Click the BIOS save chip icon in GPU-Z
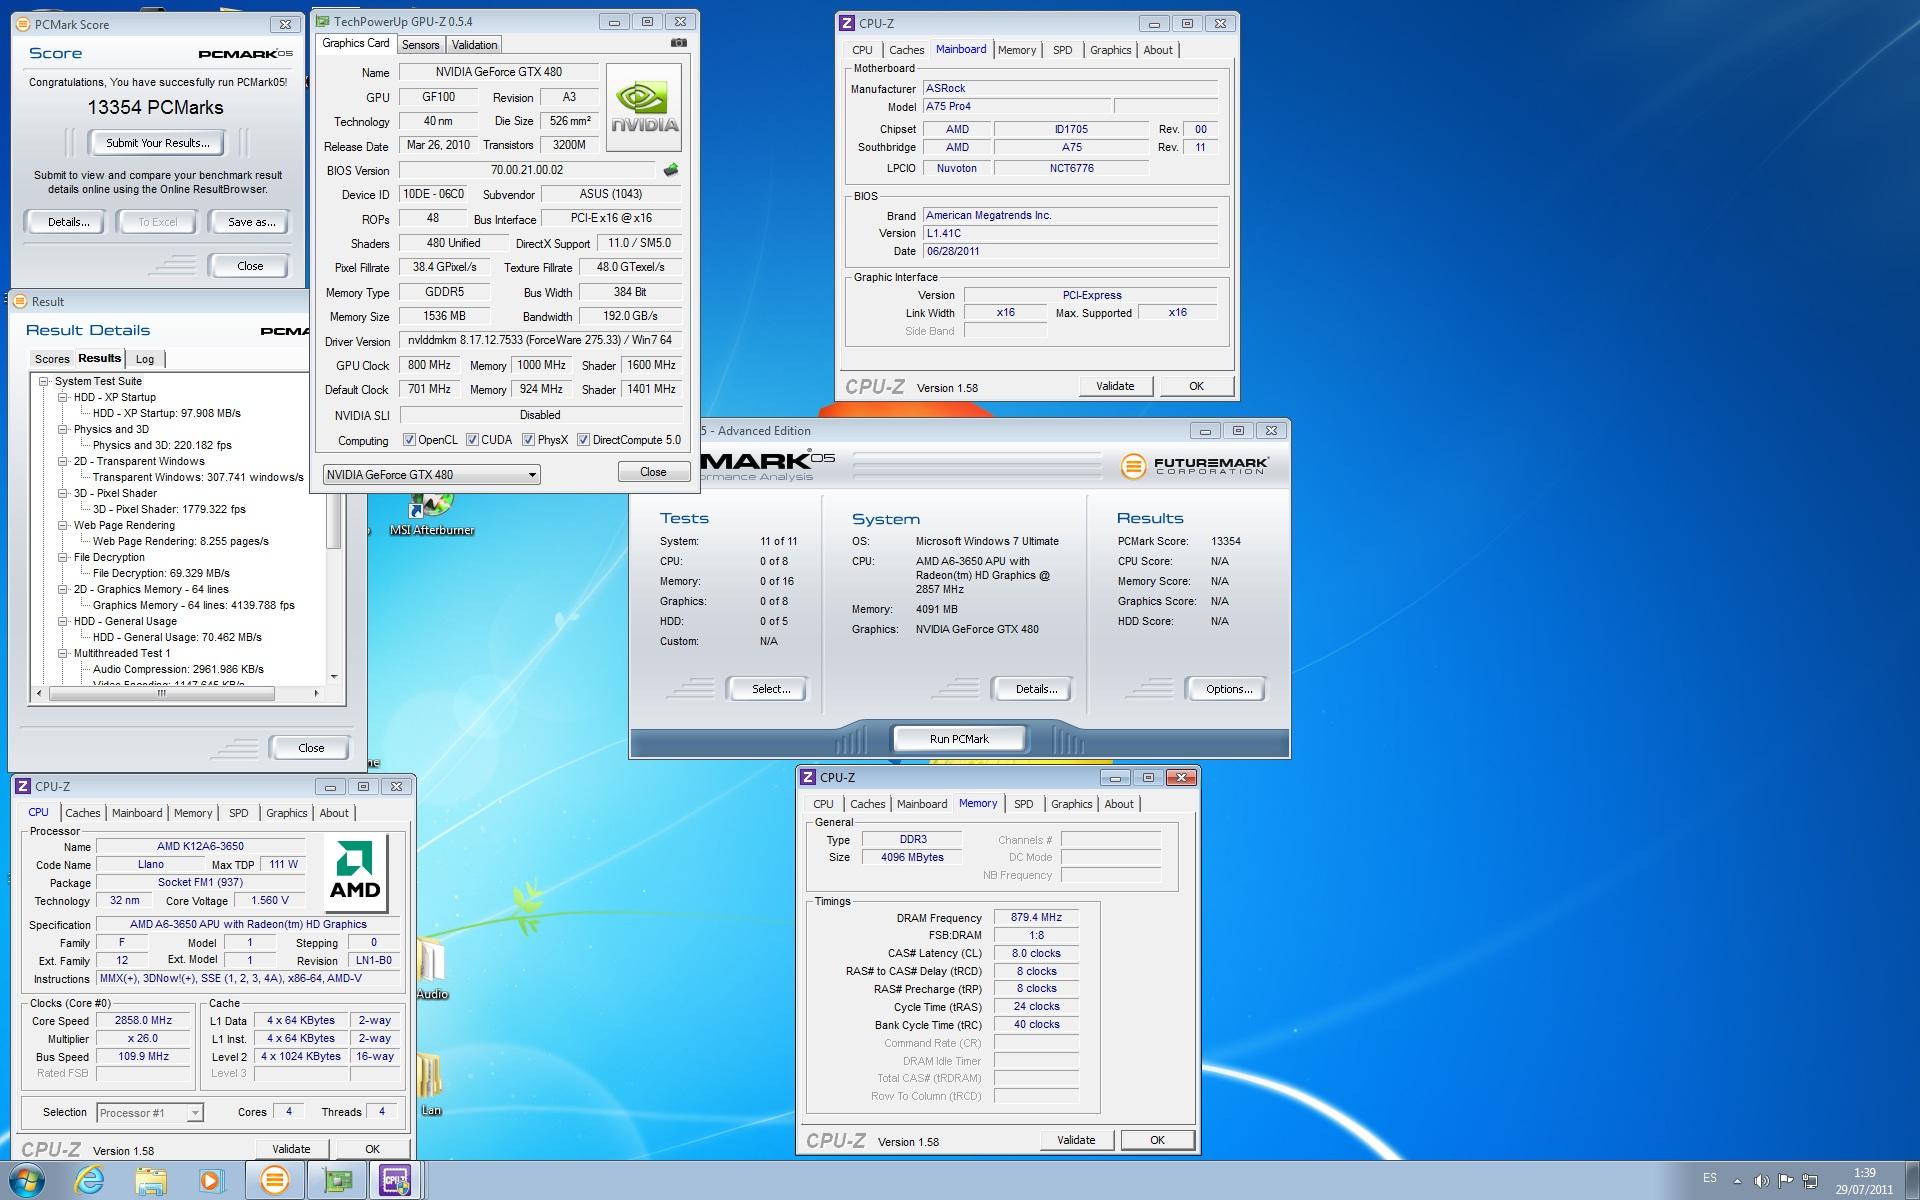Viewport: 1920px width, 1200px height. click(x=671, y=170)
